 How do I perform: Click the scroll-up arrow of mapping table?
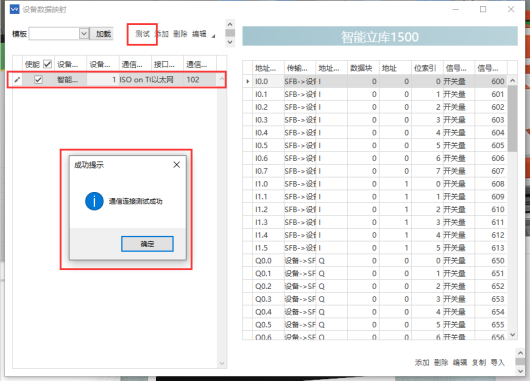pos(512,80)
